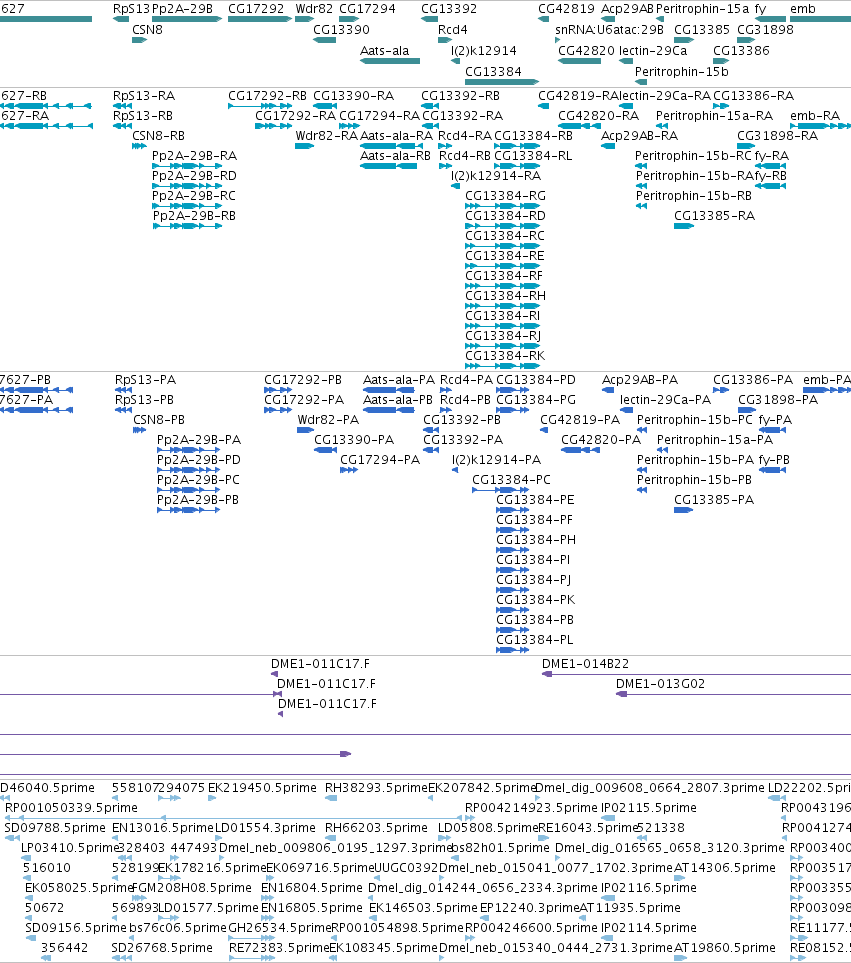Screen dimensions: 851x963
Task: Click the RE72383.5prime EST label
Action: click(x=279, y=948)
